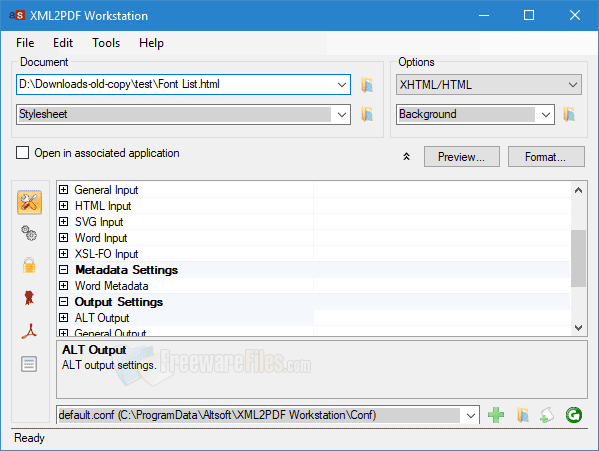Open the Help menu

[151, 43]
